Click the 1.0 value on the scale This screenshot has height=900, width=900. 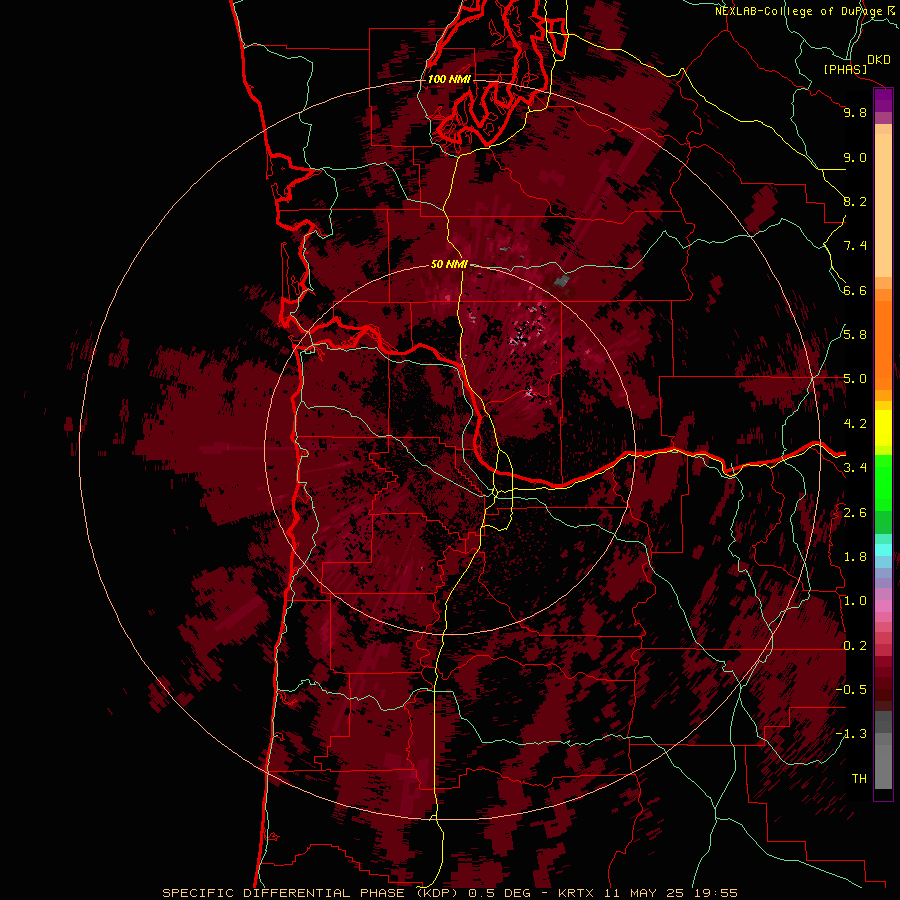tap(855, 601)
